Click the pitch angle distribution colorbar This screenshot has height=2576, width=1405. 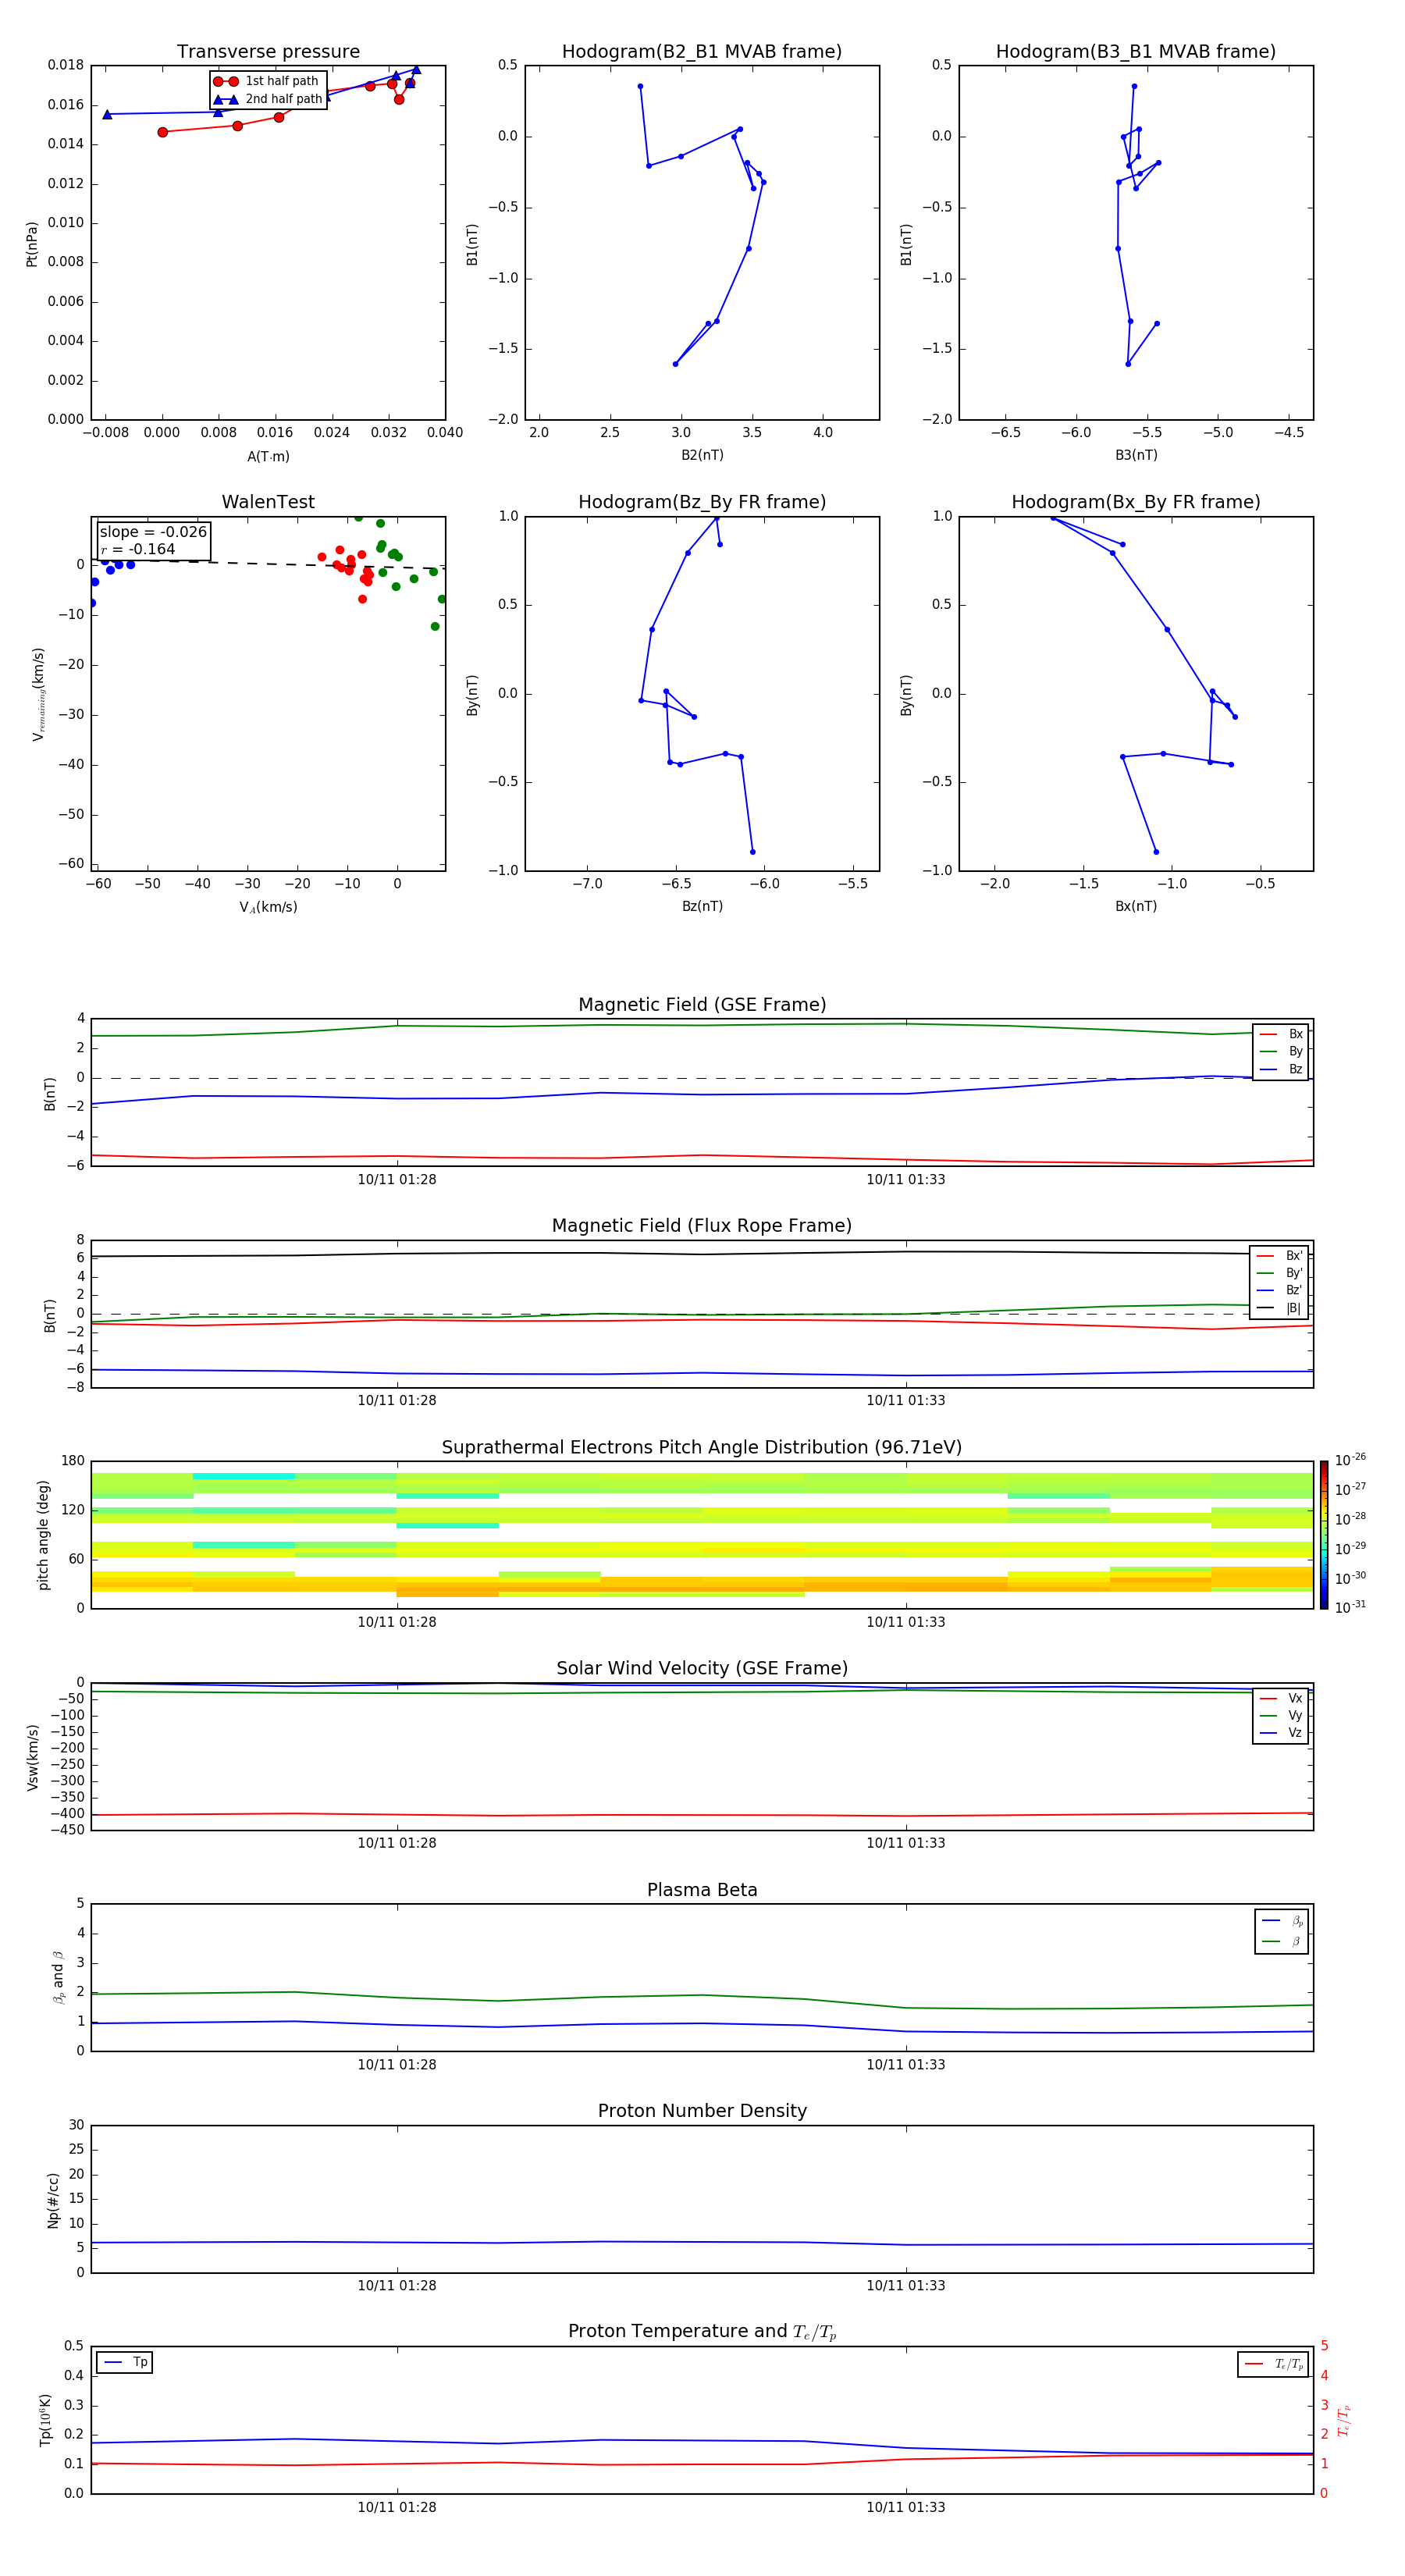1324,1535
